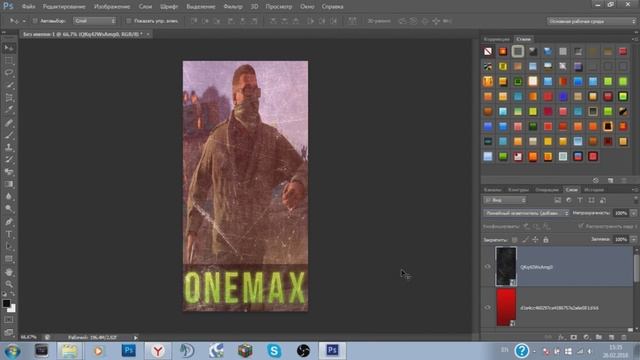The height and width of the screenshot is (360, 640).
Task: Apply the default no-style swatch in Styles
Action: (x=488, y=51)
